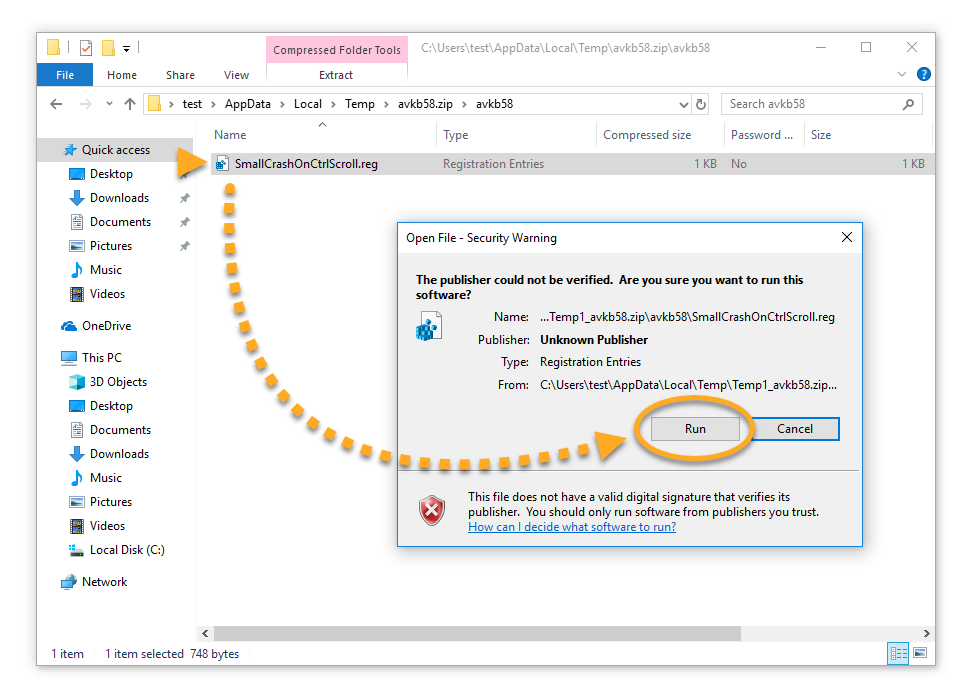
Task: Switch to Large icons view
Action: [x=921, y=653]
